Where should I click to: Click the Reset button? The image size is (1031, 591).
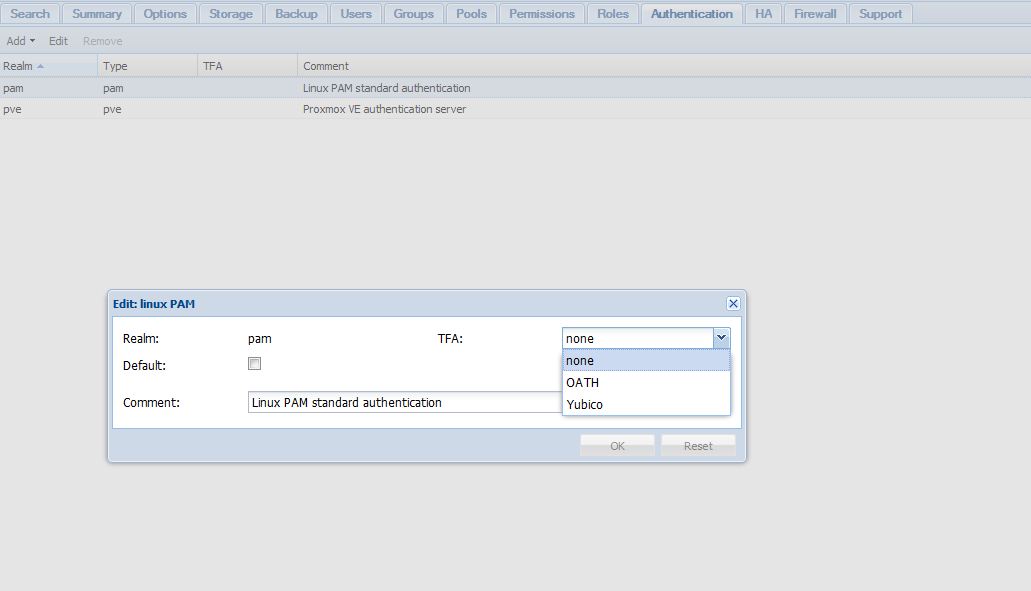tap(698, 446)
